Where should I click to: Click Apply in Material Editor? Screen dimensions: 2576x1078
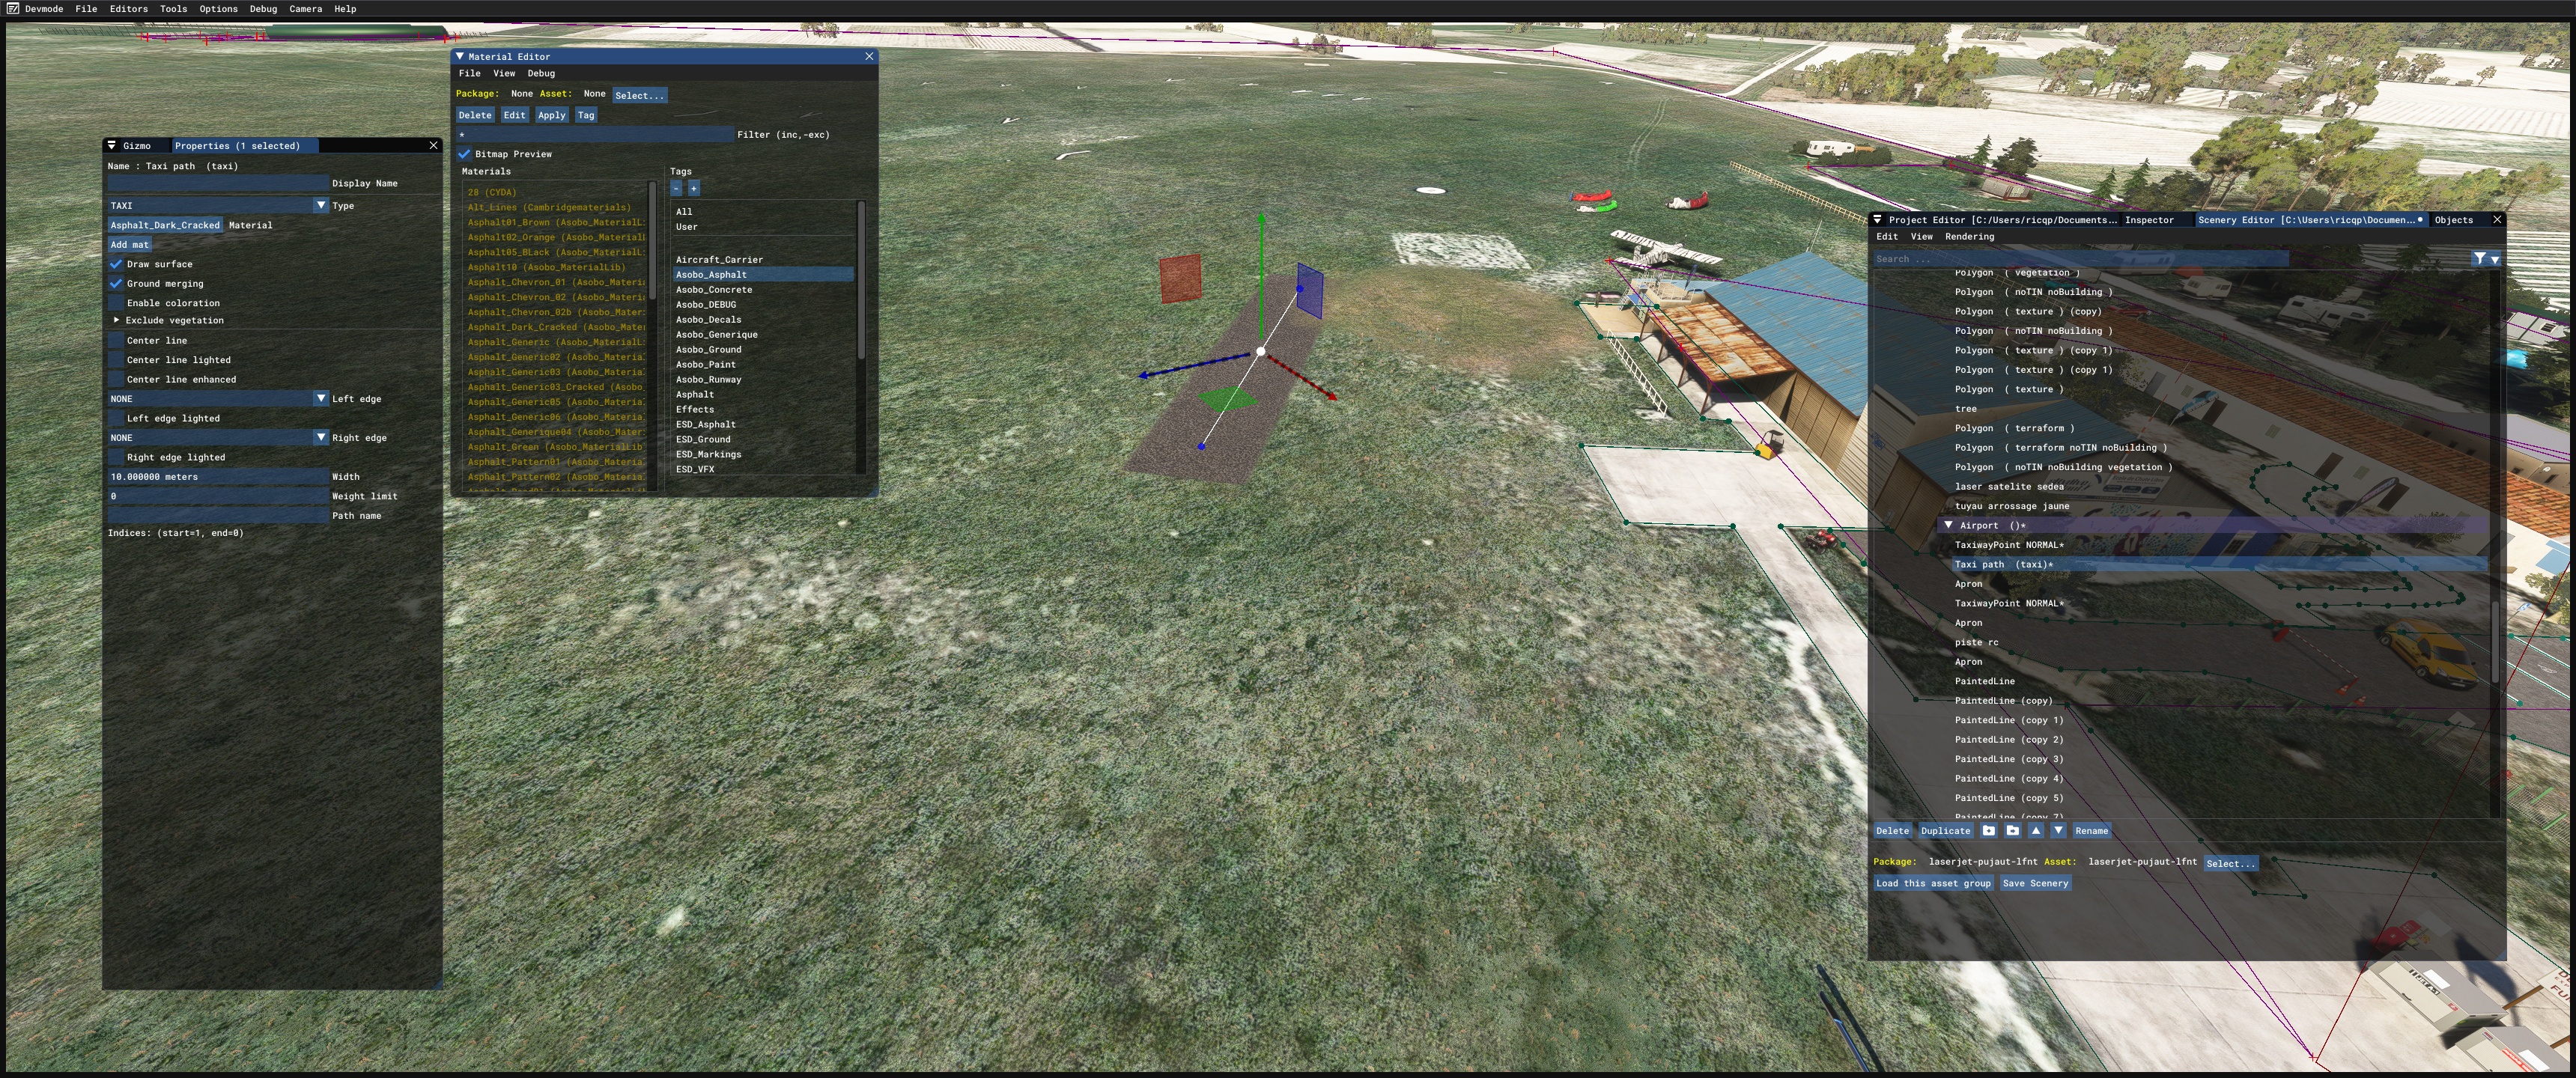[552, 116]
